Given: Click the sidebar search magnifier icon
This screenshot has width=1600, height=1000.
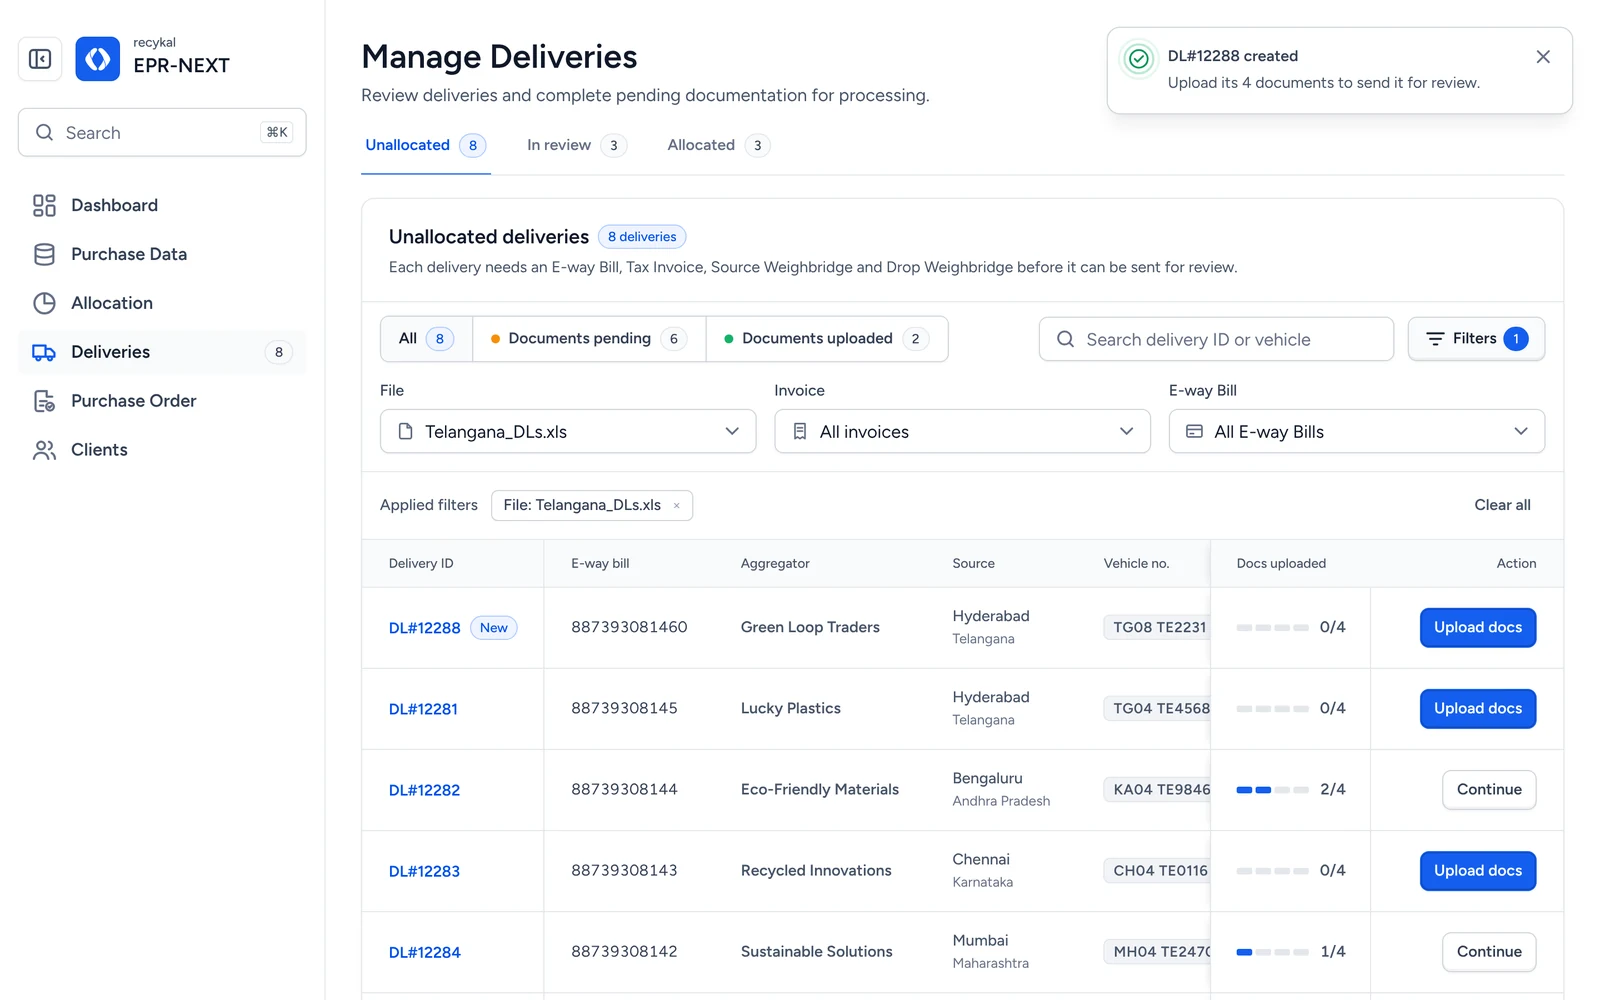Looking at the screenshot, I should point(44,133).
